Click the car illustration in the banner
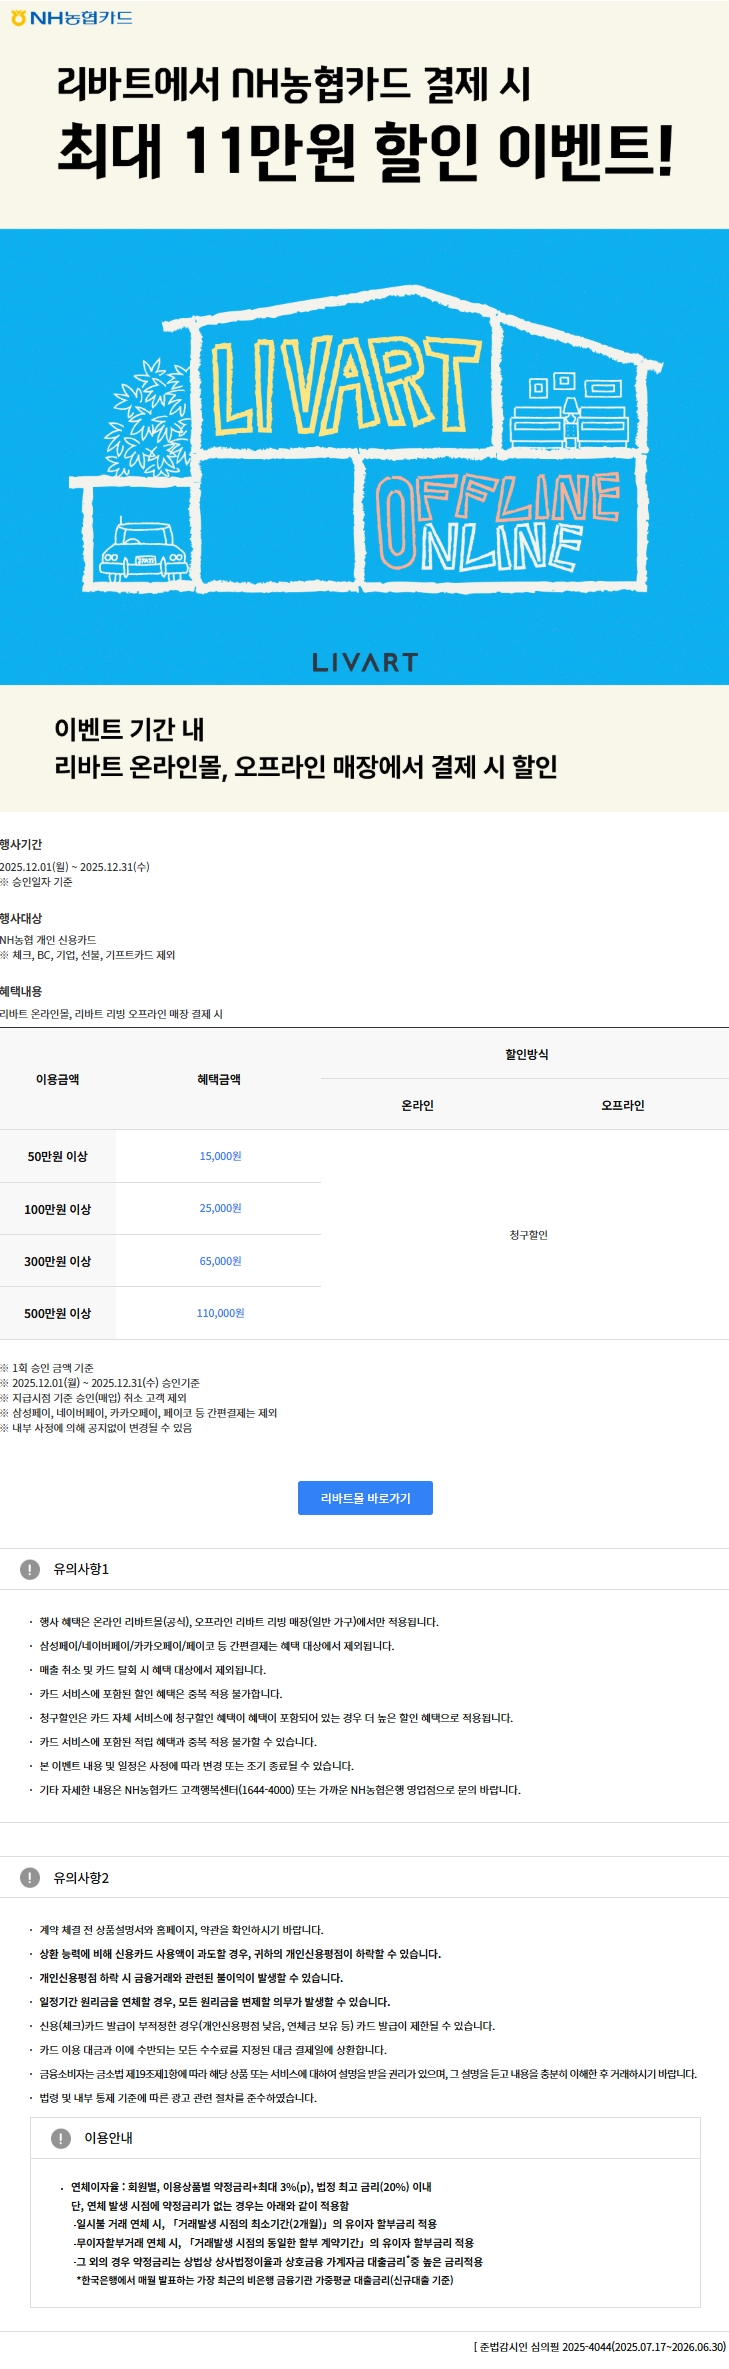The width and height of the screenshot is (729, 2369). [x=144, y=552]
